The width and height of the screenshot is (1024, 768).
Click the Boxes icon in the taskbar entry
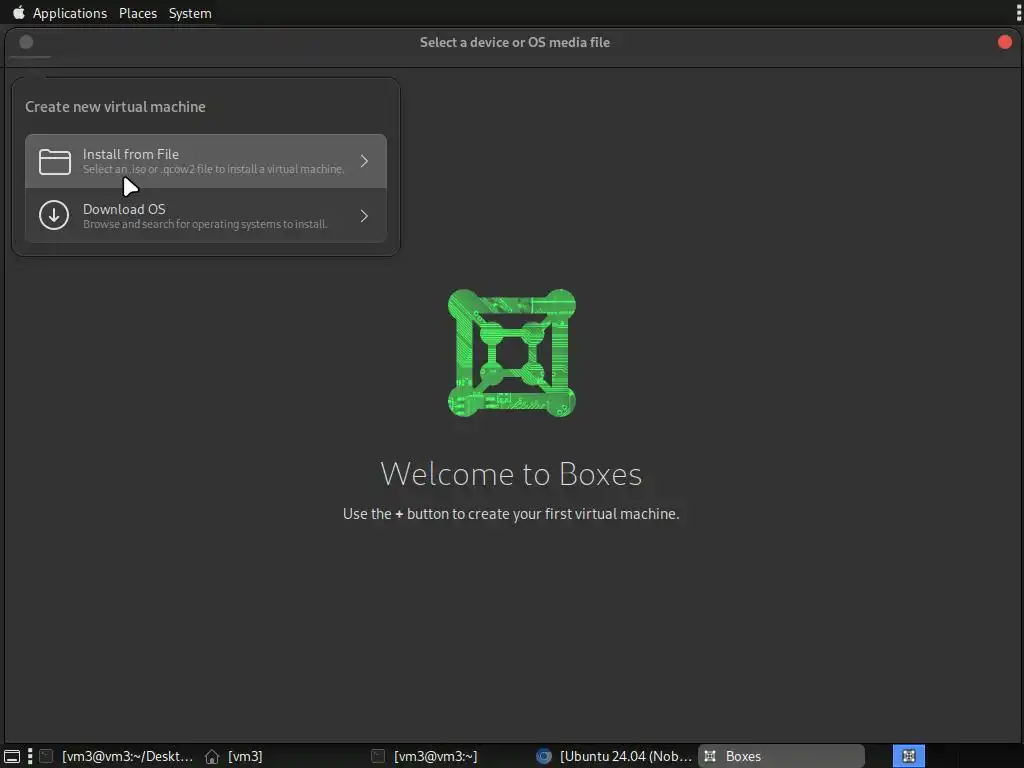(710, 756)
